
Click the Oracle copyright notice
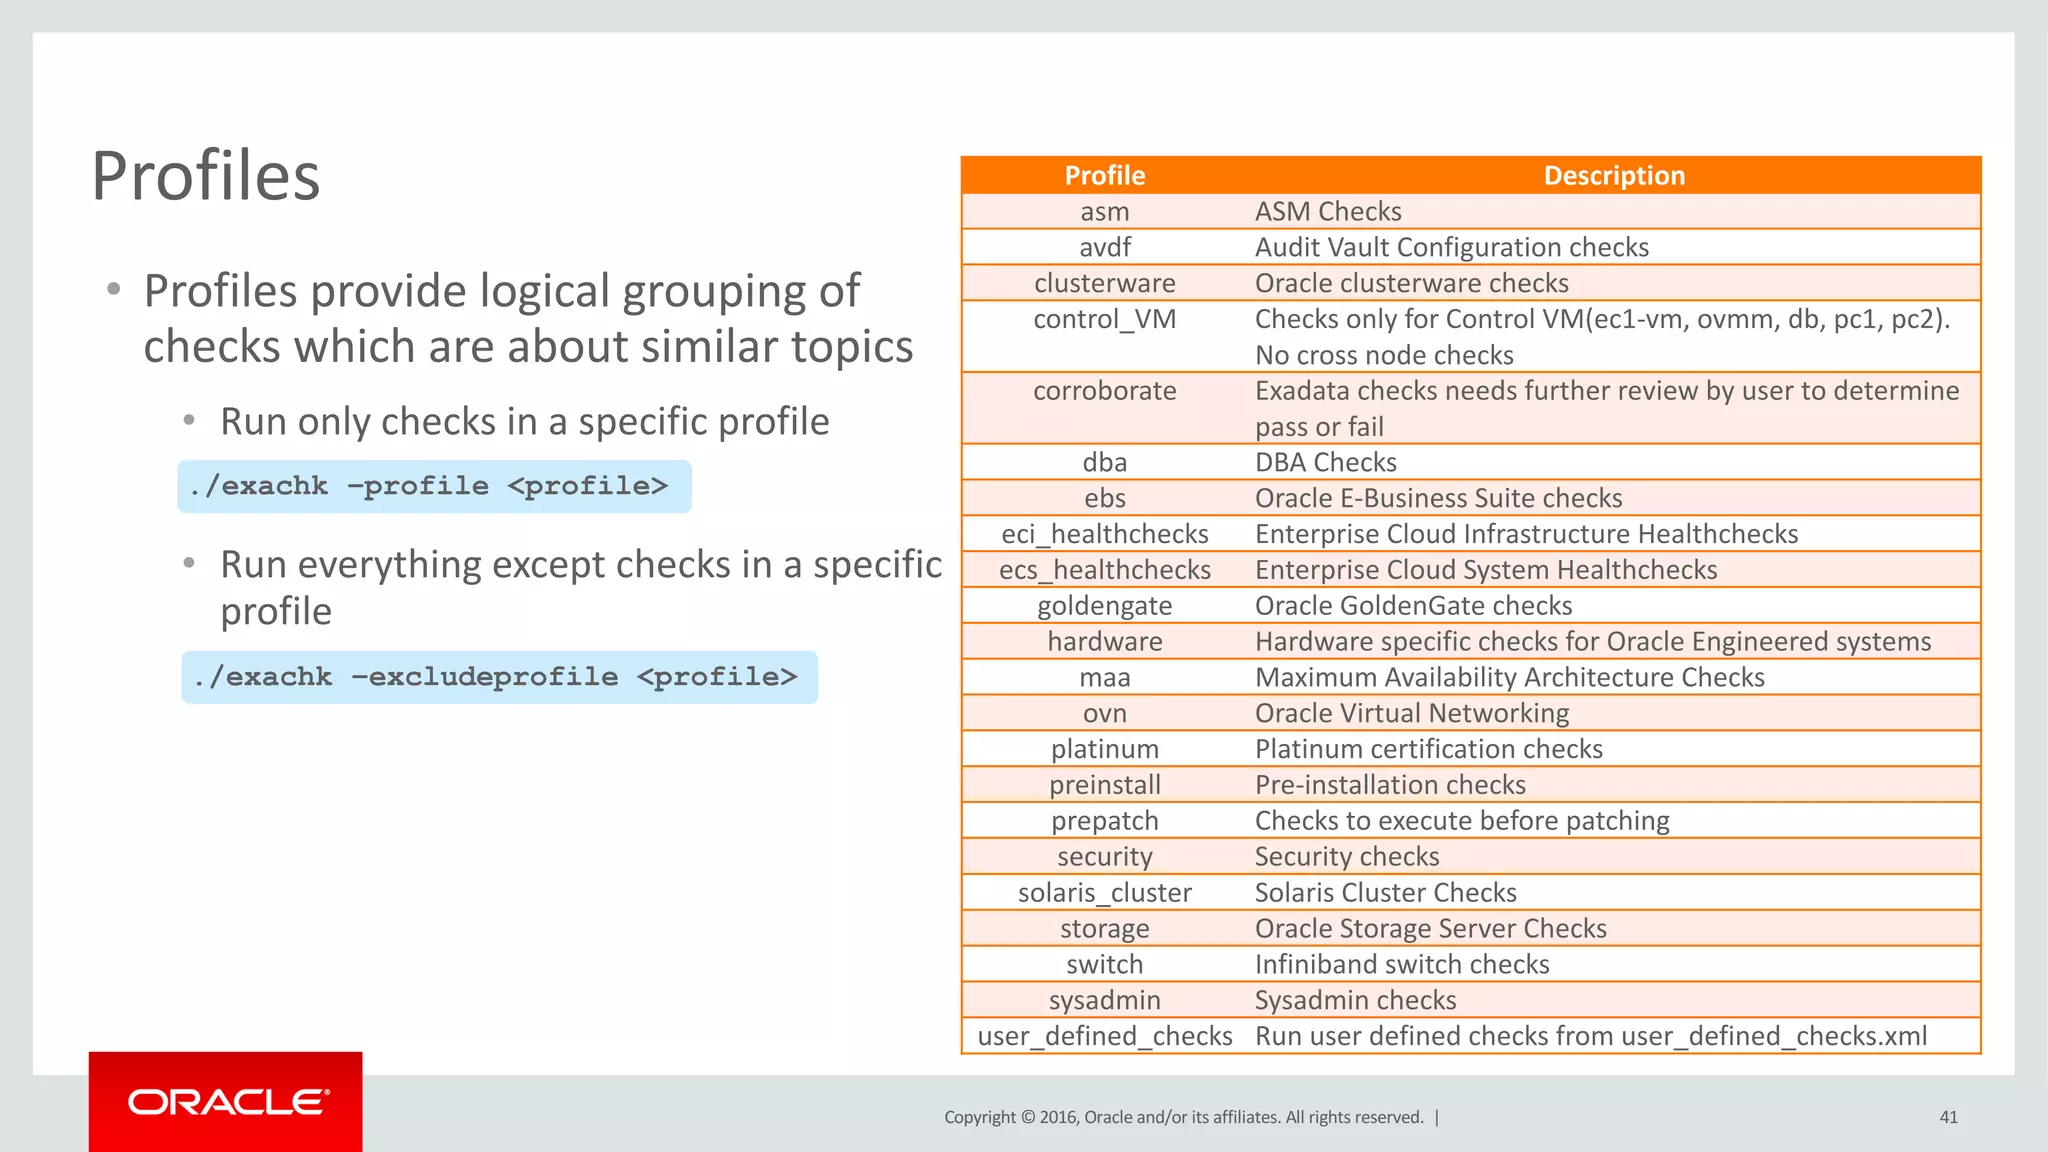click(1184, 1117)
